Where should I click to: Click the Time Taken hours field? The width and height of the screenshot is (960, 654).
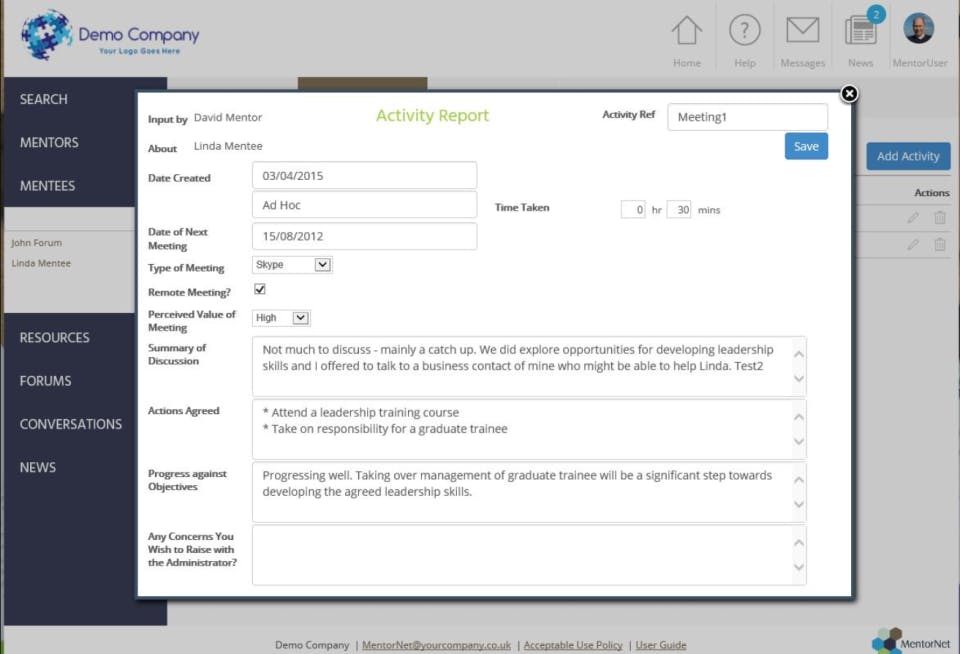click(x=632, y=209)
